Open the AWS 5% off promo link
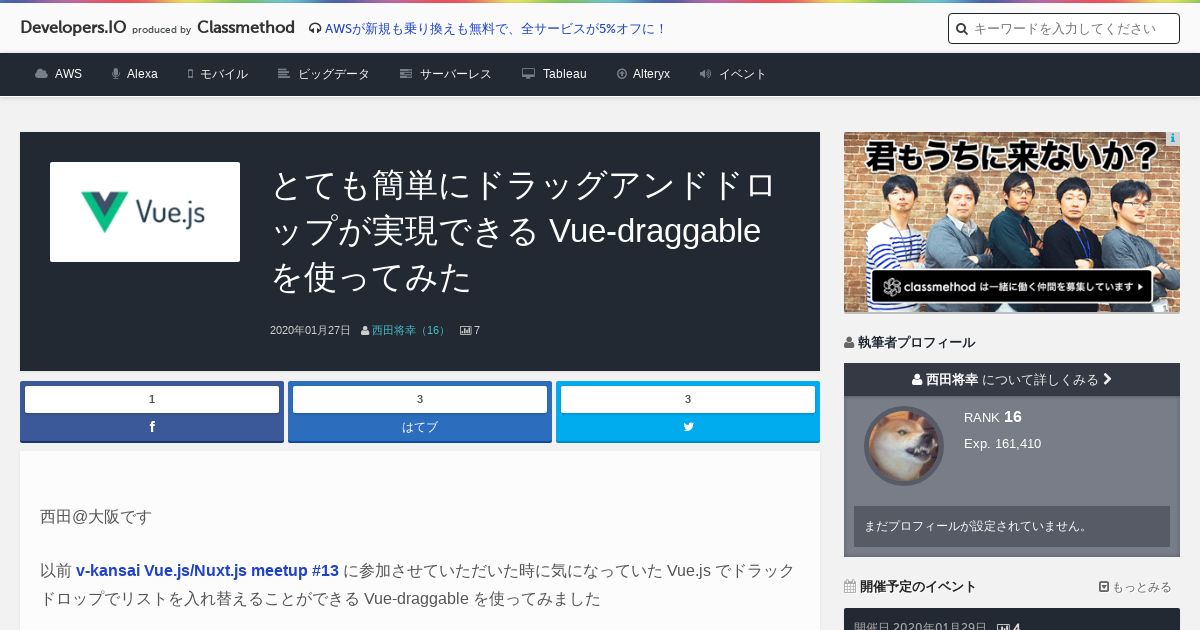Screen dimensions: 1200x630 pos(495,29)
